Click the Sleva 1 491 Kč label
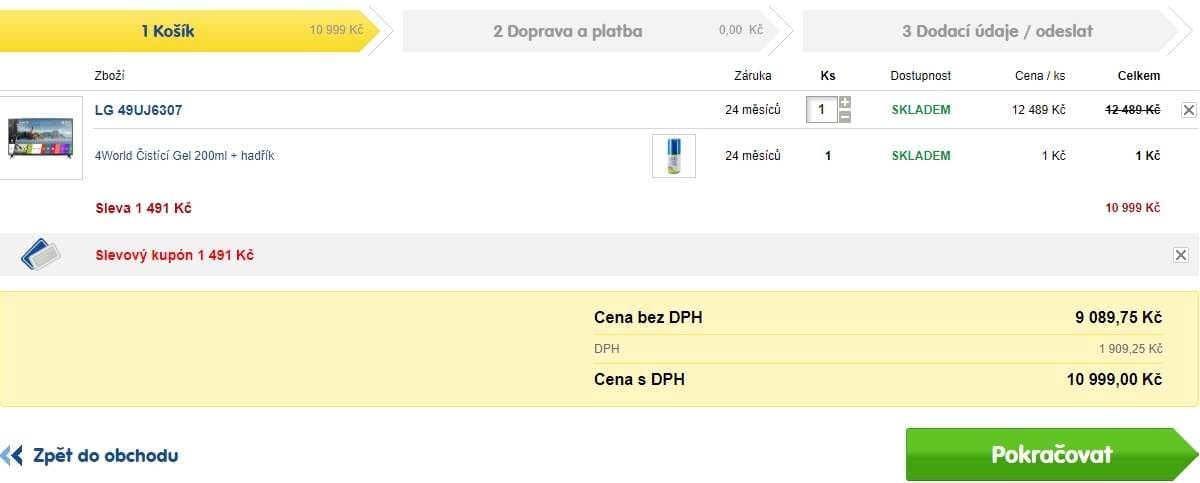Screen dimensions: 1200x483 coord(143,208)
